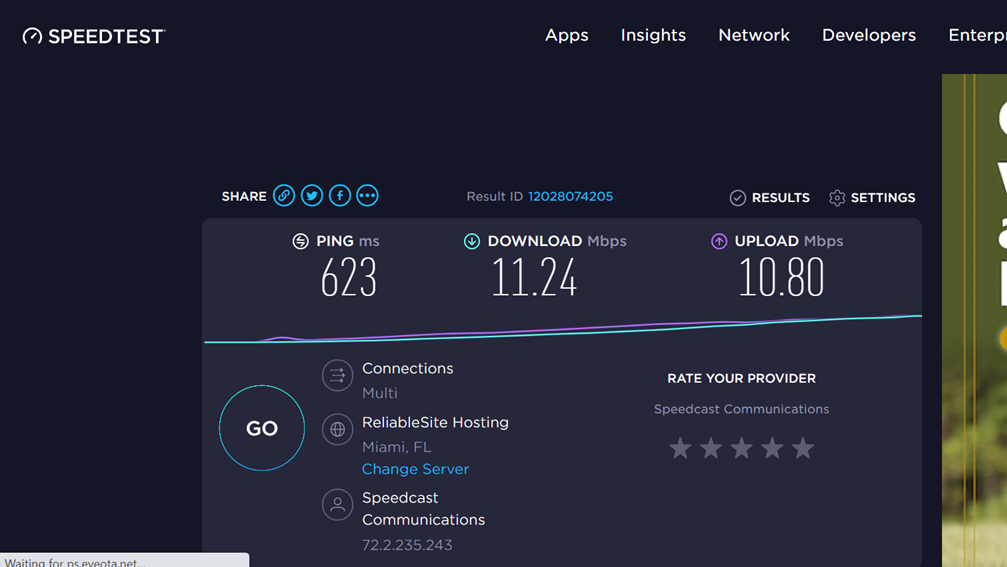Click the globe server icon
Image resolution: width=1007 pixels, height=567 pixels.
tap(337, 429)
